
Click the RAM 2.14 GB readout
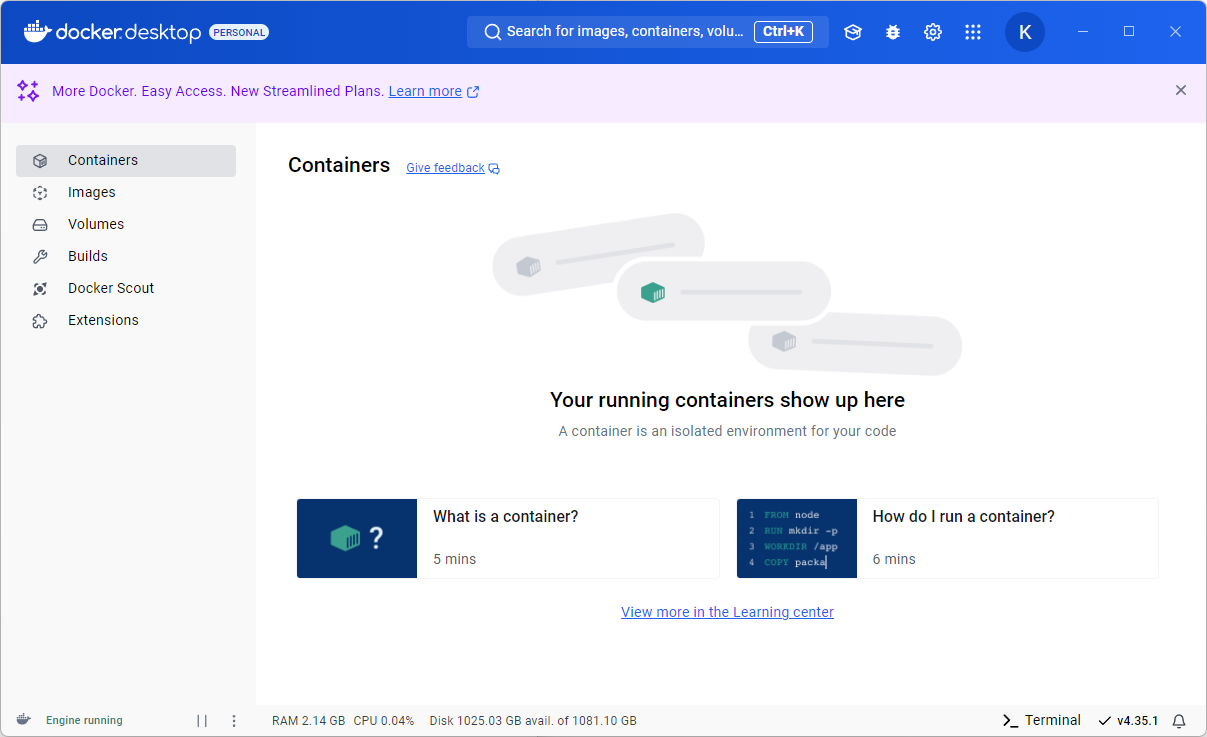[x=308, y=720]
